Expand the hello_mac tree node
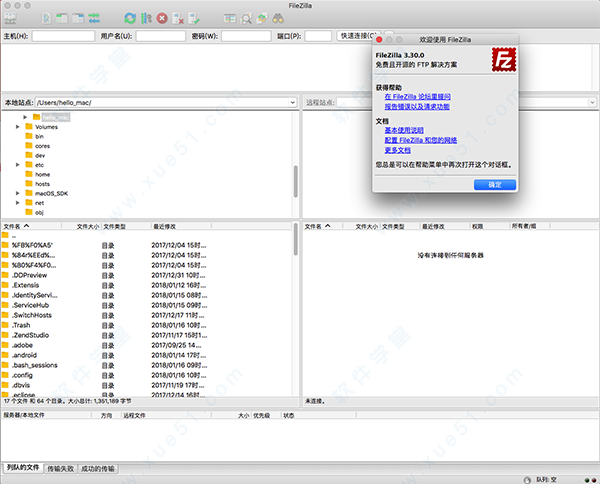Image resolution: width=600 pixels, height=484 pixels. click(25, 117)
